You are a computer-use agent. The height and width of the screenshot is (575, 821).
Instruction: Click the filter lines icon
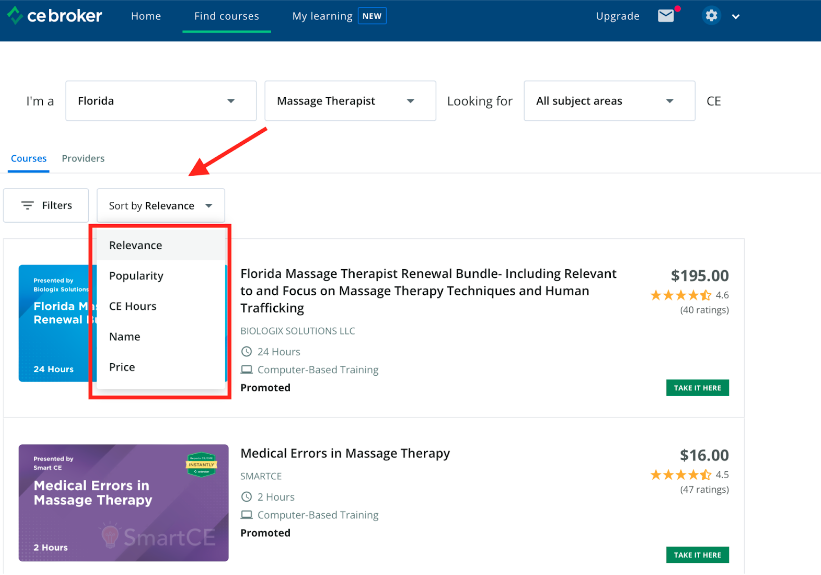coord(27,205)
